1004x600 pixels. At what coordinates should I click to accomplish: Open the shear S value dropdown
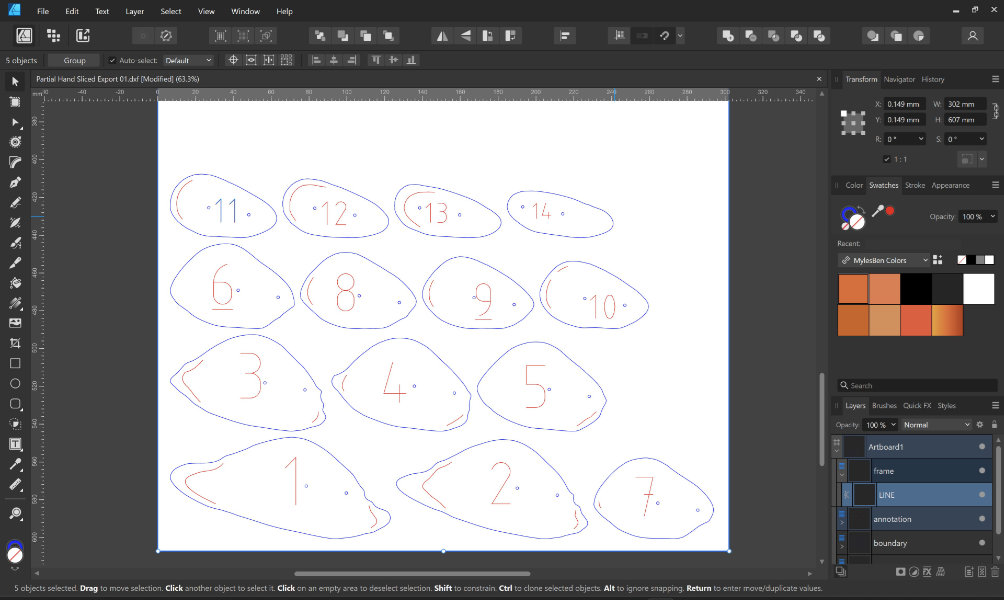981,139
